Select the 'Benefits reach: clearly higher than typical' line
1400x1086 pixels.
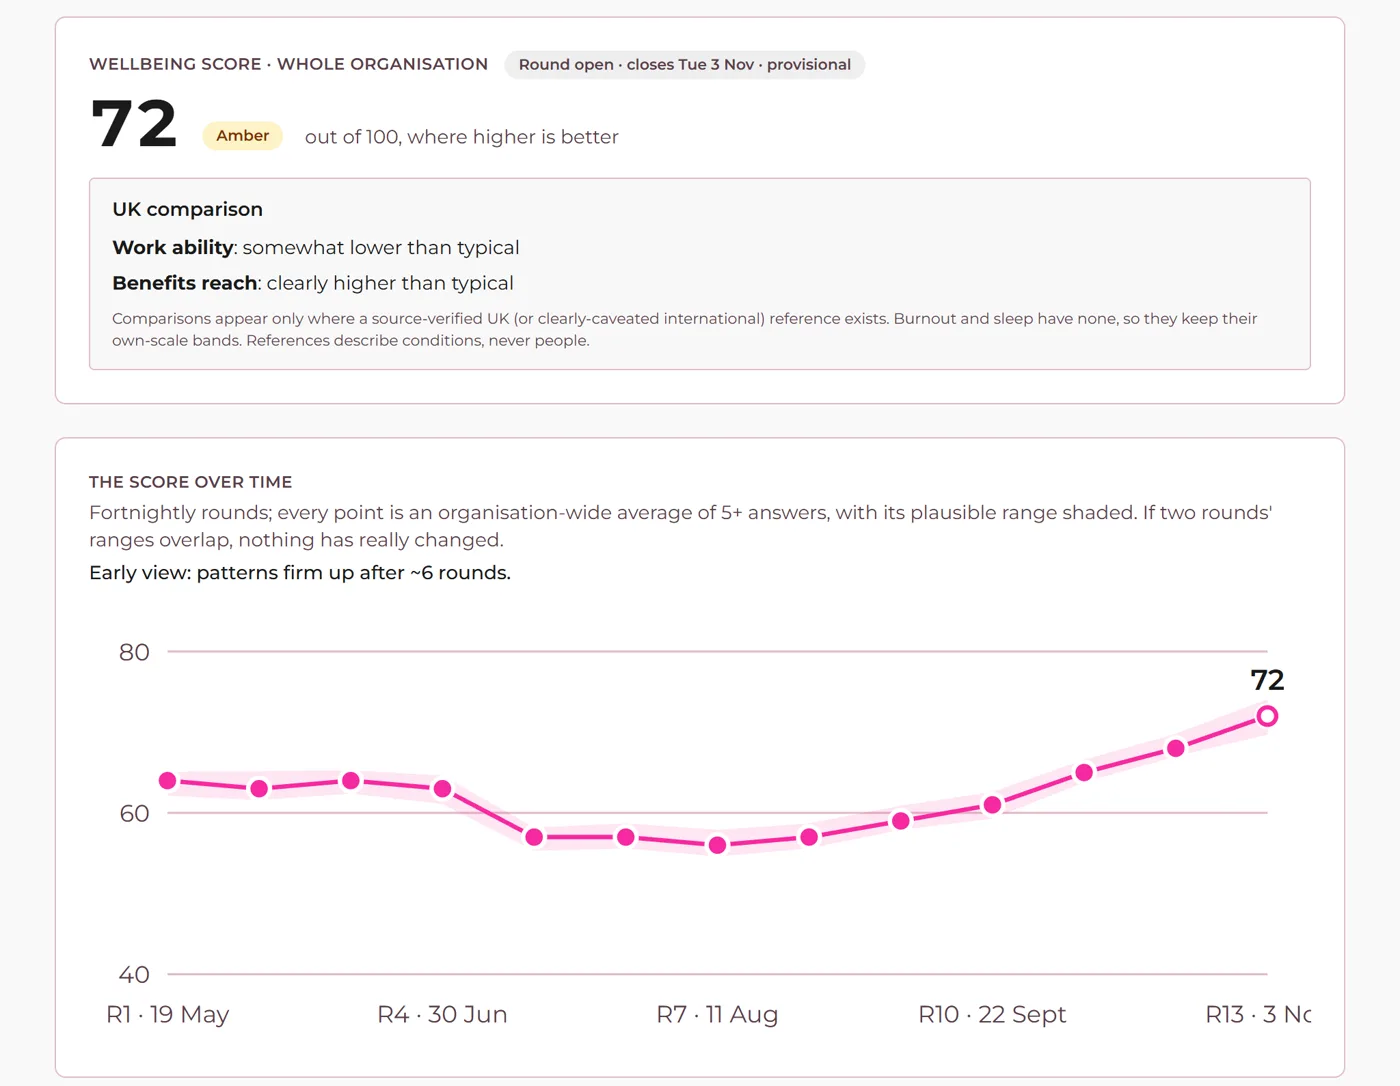pyautogui.click(x=313, y=283)
